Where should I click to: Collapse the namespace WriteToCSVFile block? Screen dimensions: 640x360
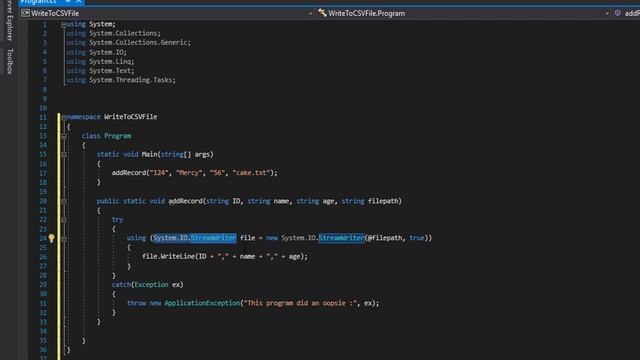(64, 117)
